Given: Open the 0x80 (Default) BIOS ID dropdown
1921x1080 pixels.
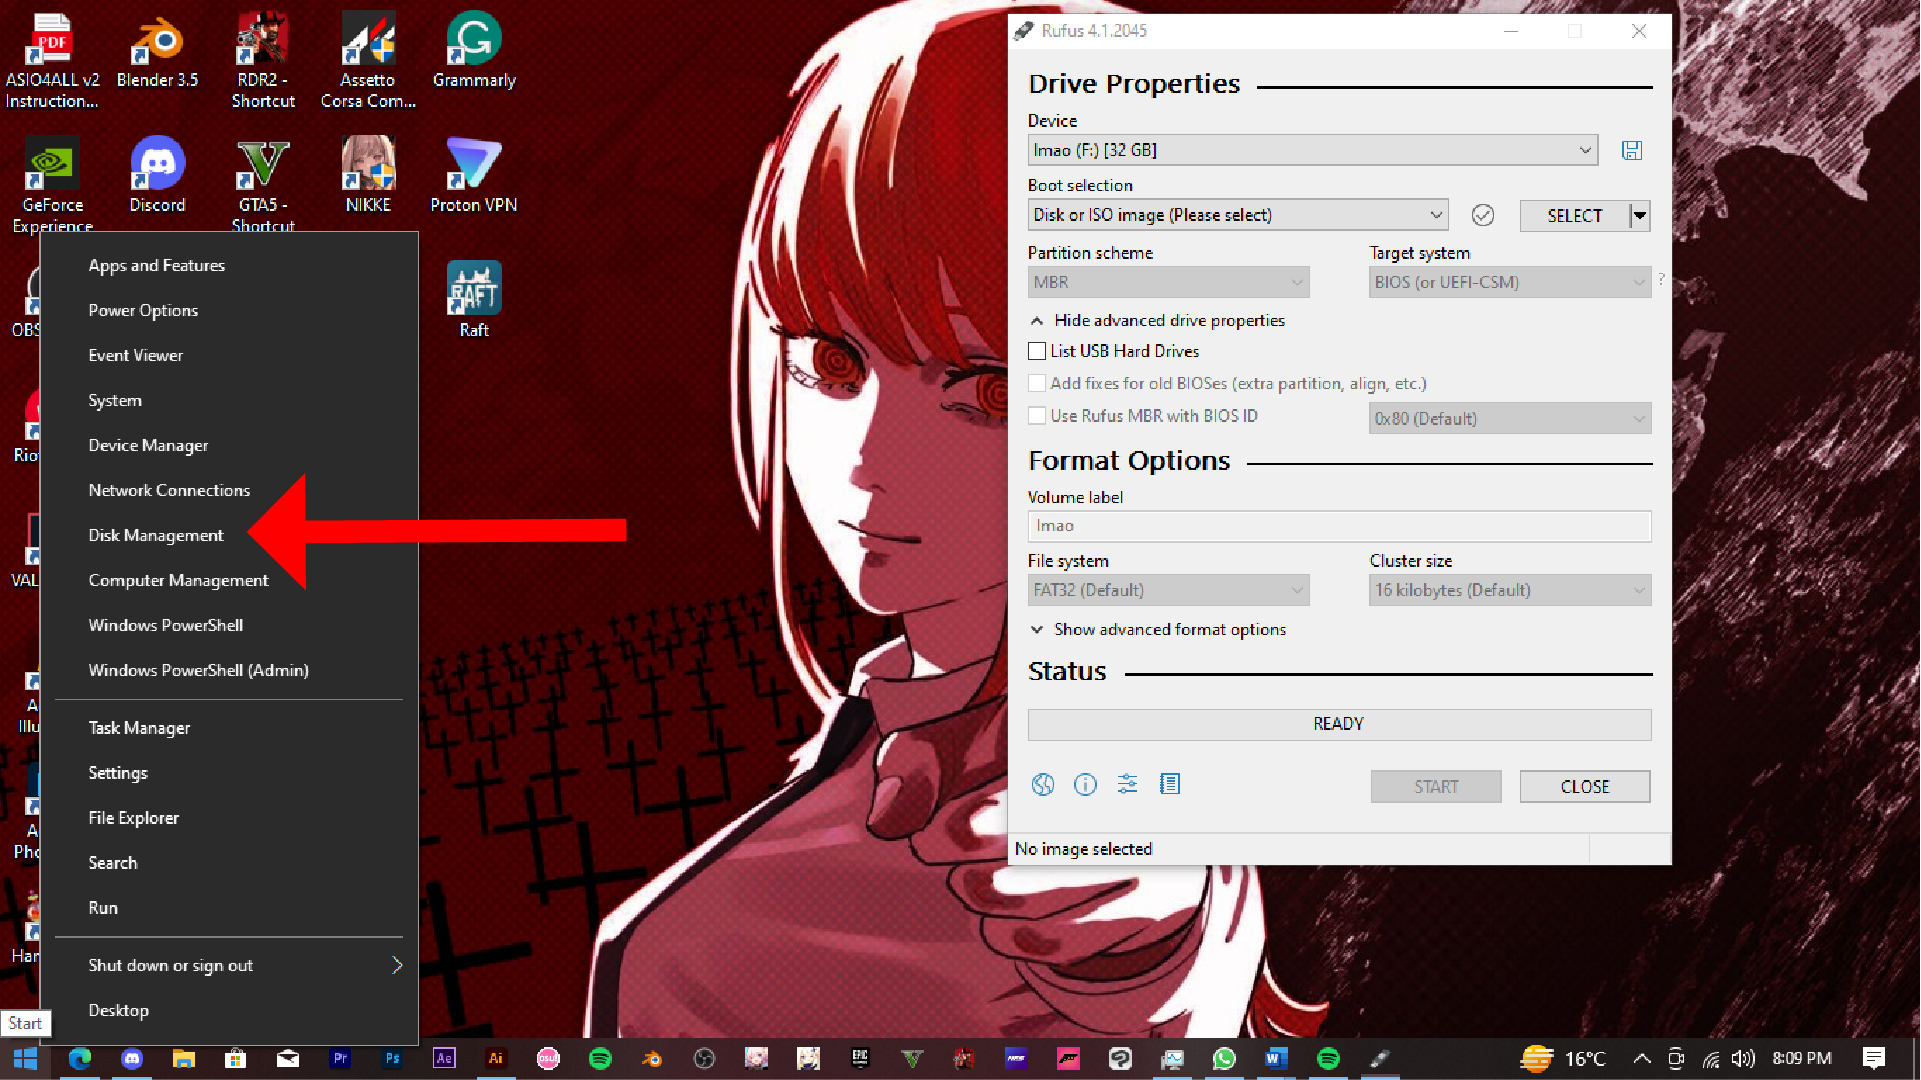Looking at the screenshot, I should coord(1510,418).
